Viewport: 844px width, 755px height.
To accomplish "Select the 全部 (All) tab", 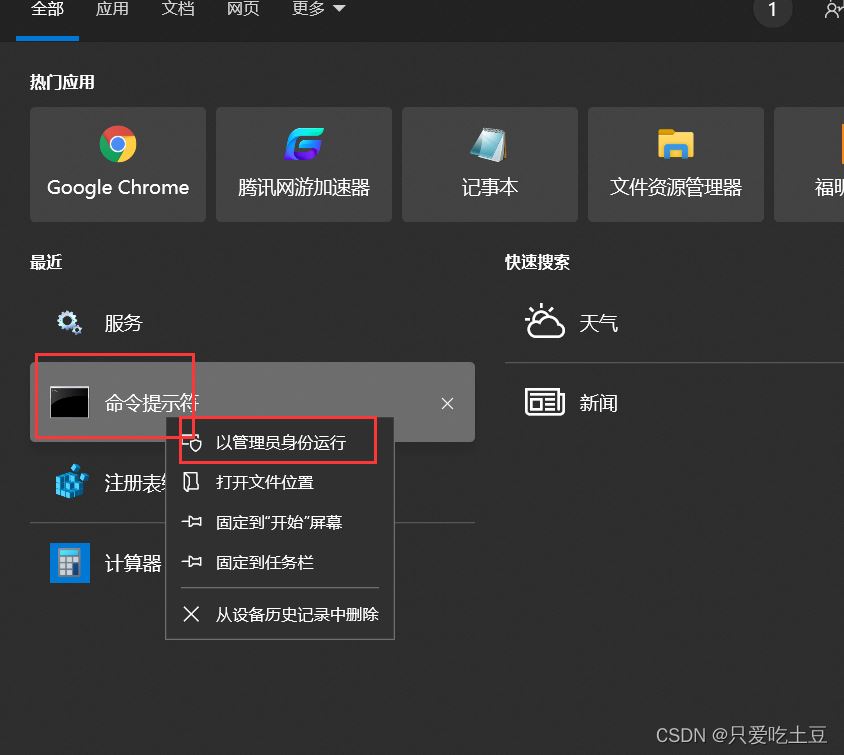I will [x=47, y=9].
